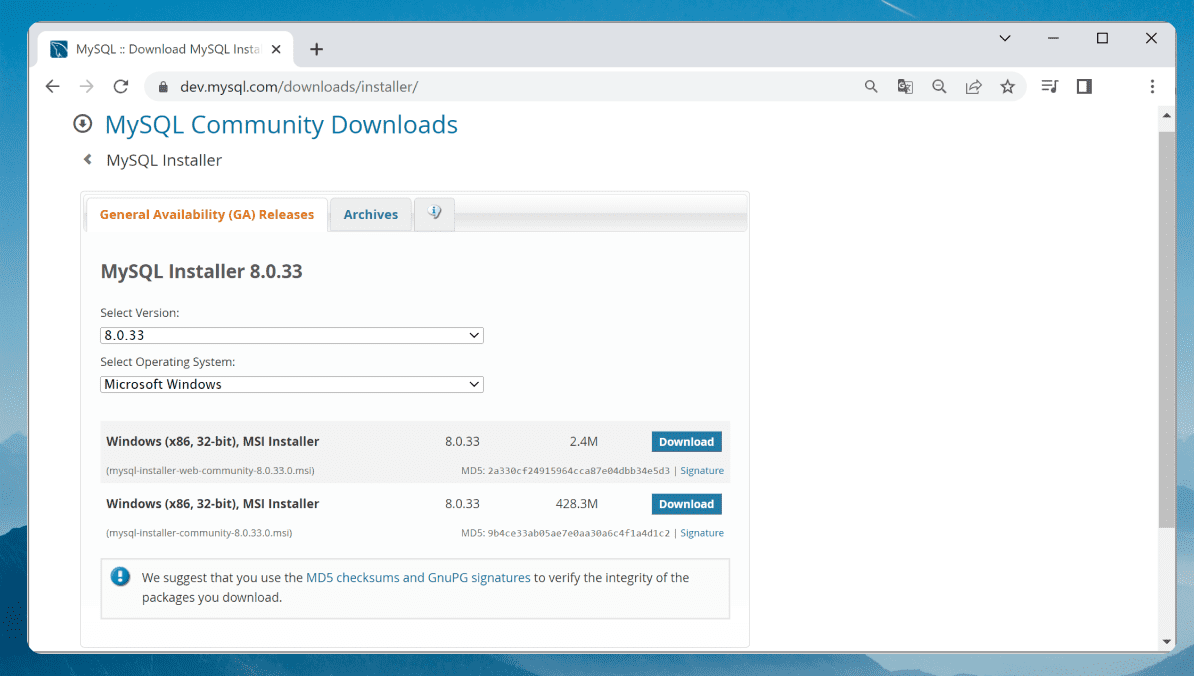This screenshot has height=676, width=1194.
Task: Reload the page with the refresh icon
Action: (121, 86)
